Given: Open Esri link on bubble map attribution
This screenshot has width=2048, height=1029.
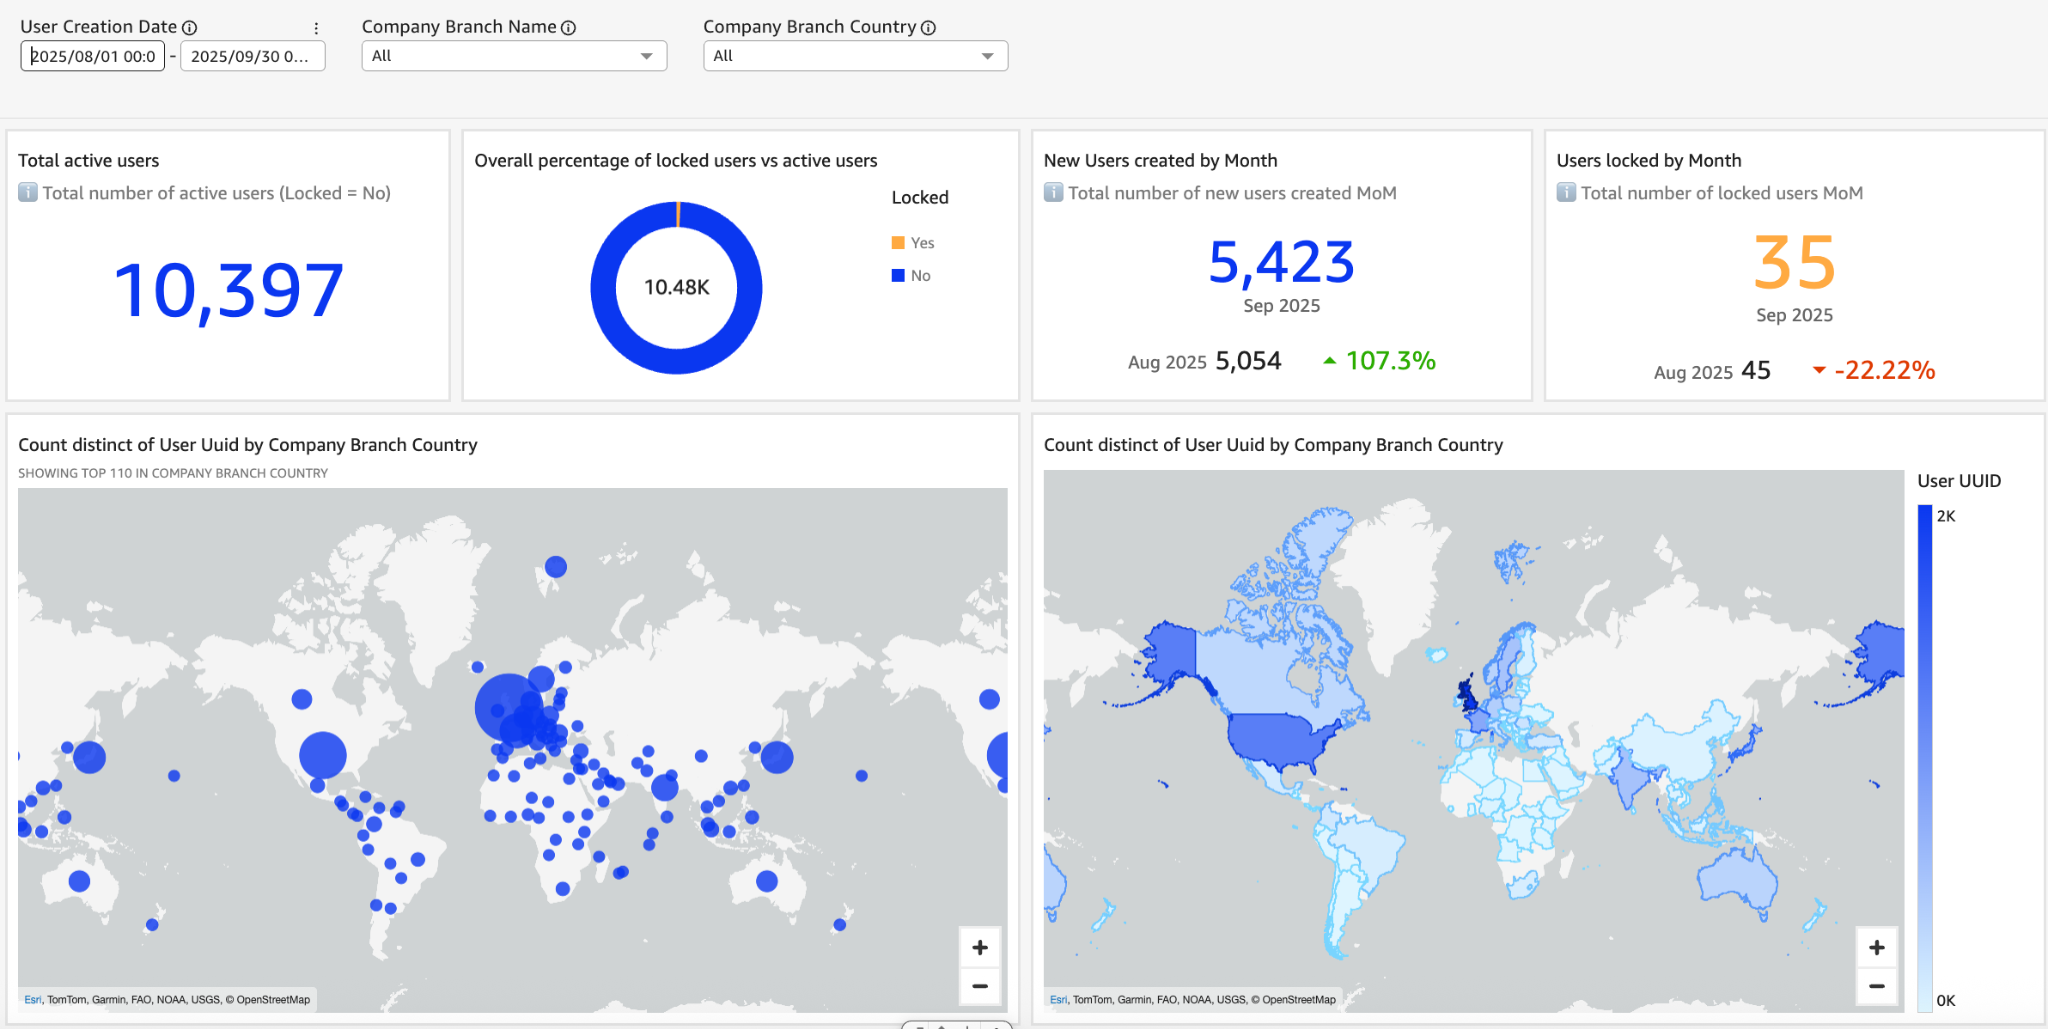Looking at the screenshot, I should (33, 999).
